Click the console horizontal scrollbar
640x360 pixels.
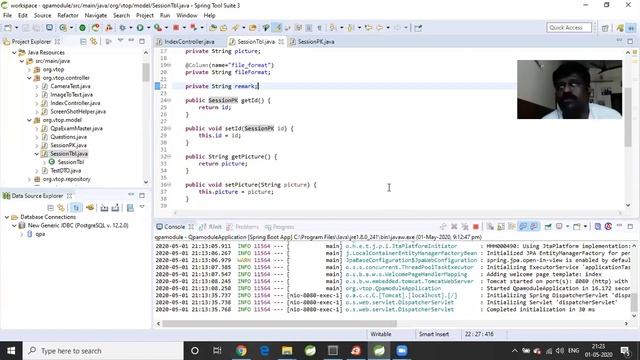click(279, 324)
